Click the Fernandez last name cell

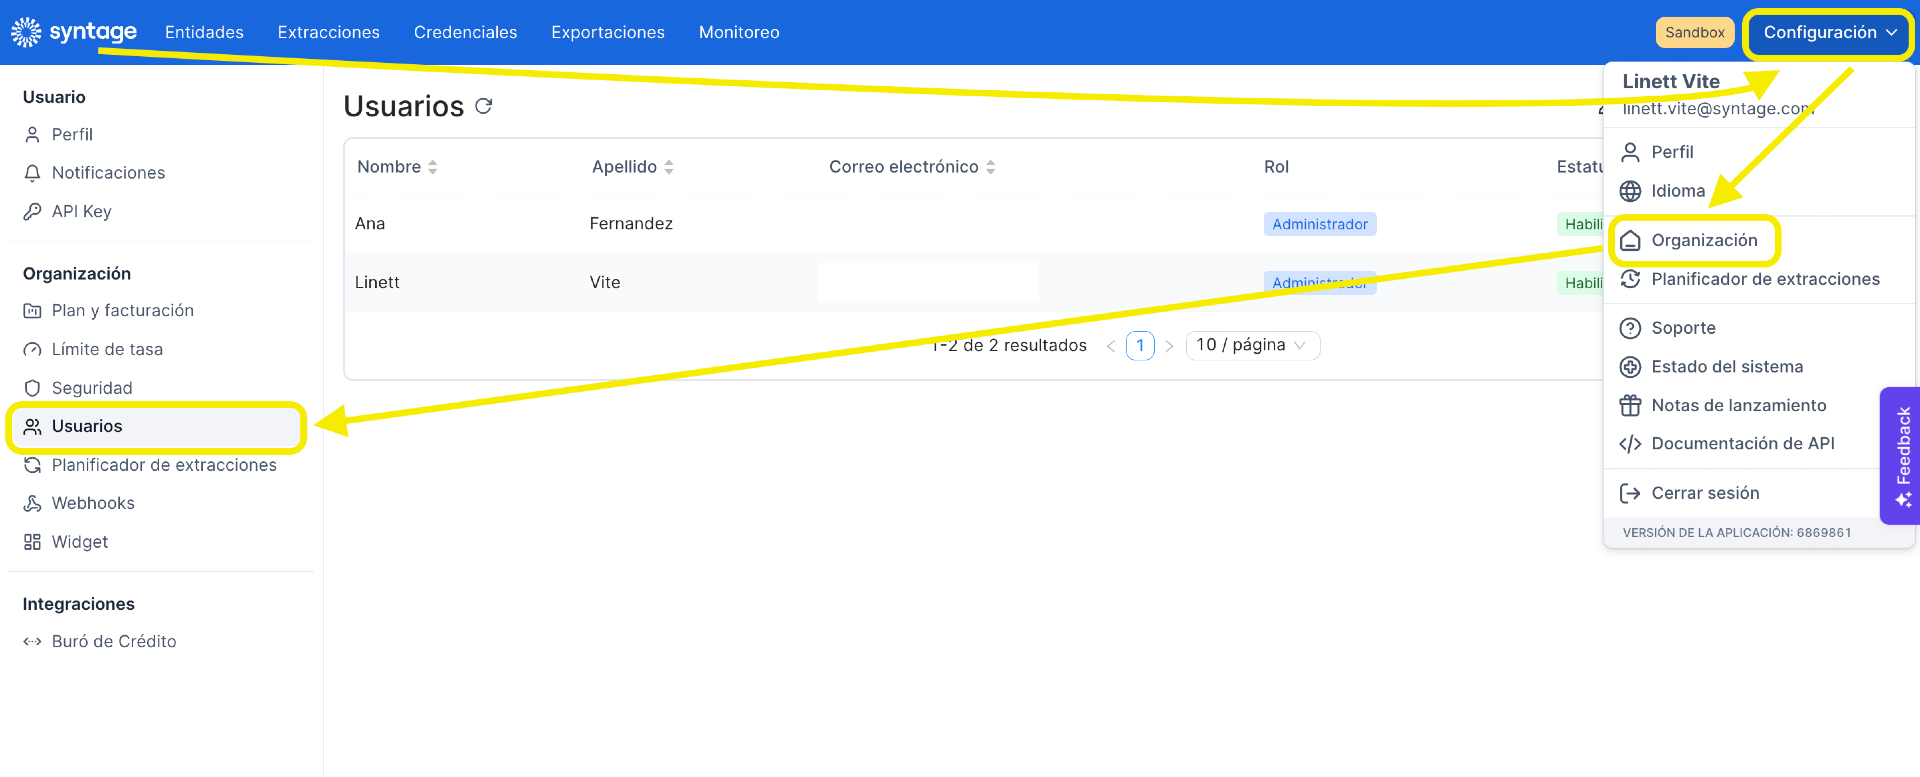click(631, 224)
